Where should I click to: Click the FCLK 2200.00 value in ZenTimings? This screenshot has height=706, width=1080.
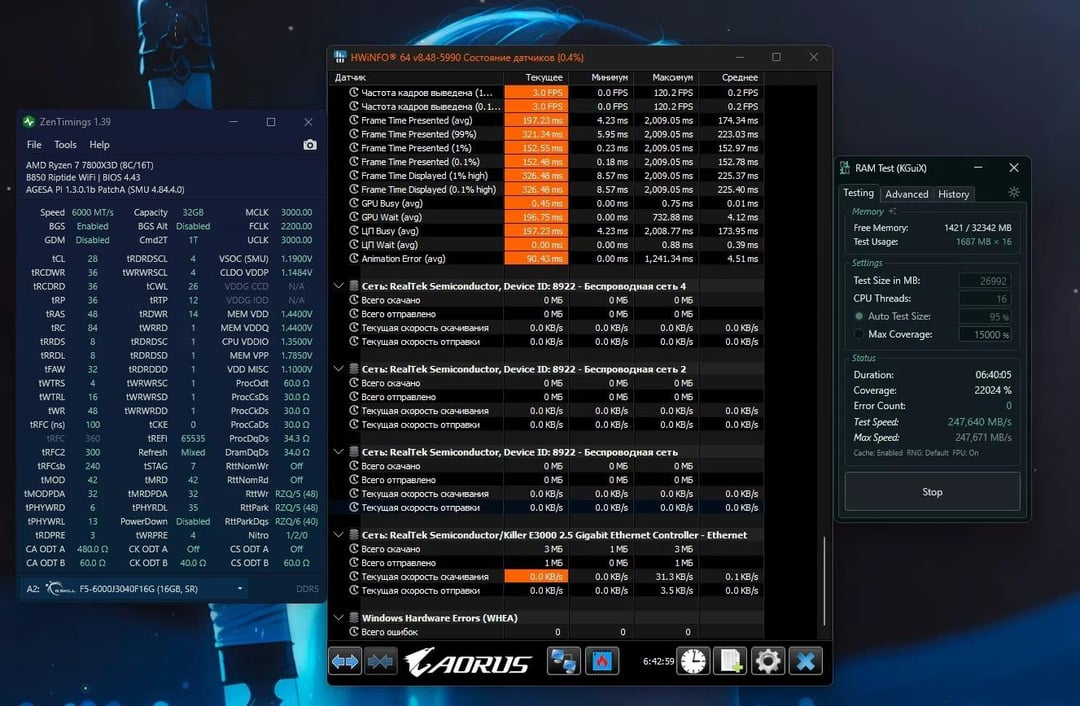296,226
